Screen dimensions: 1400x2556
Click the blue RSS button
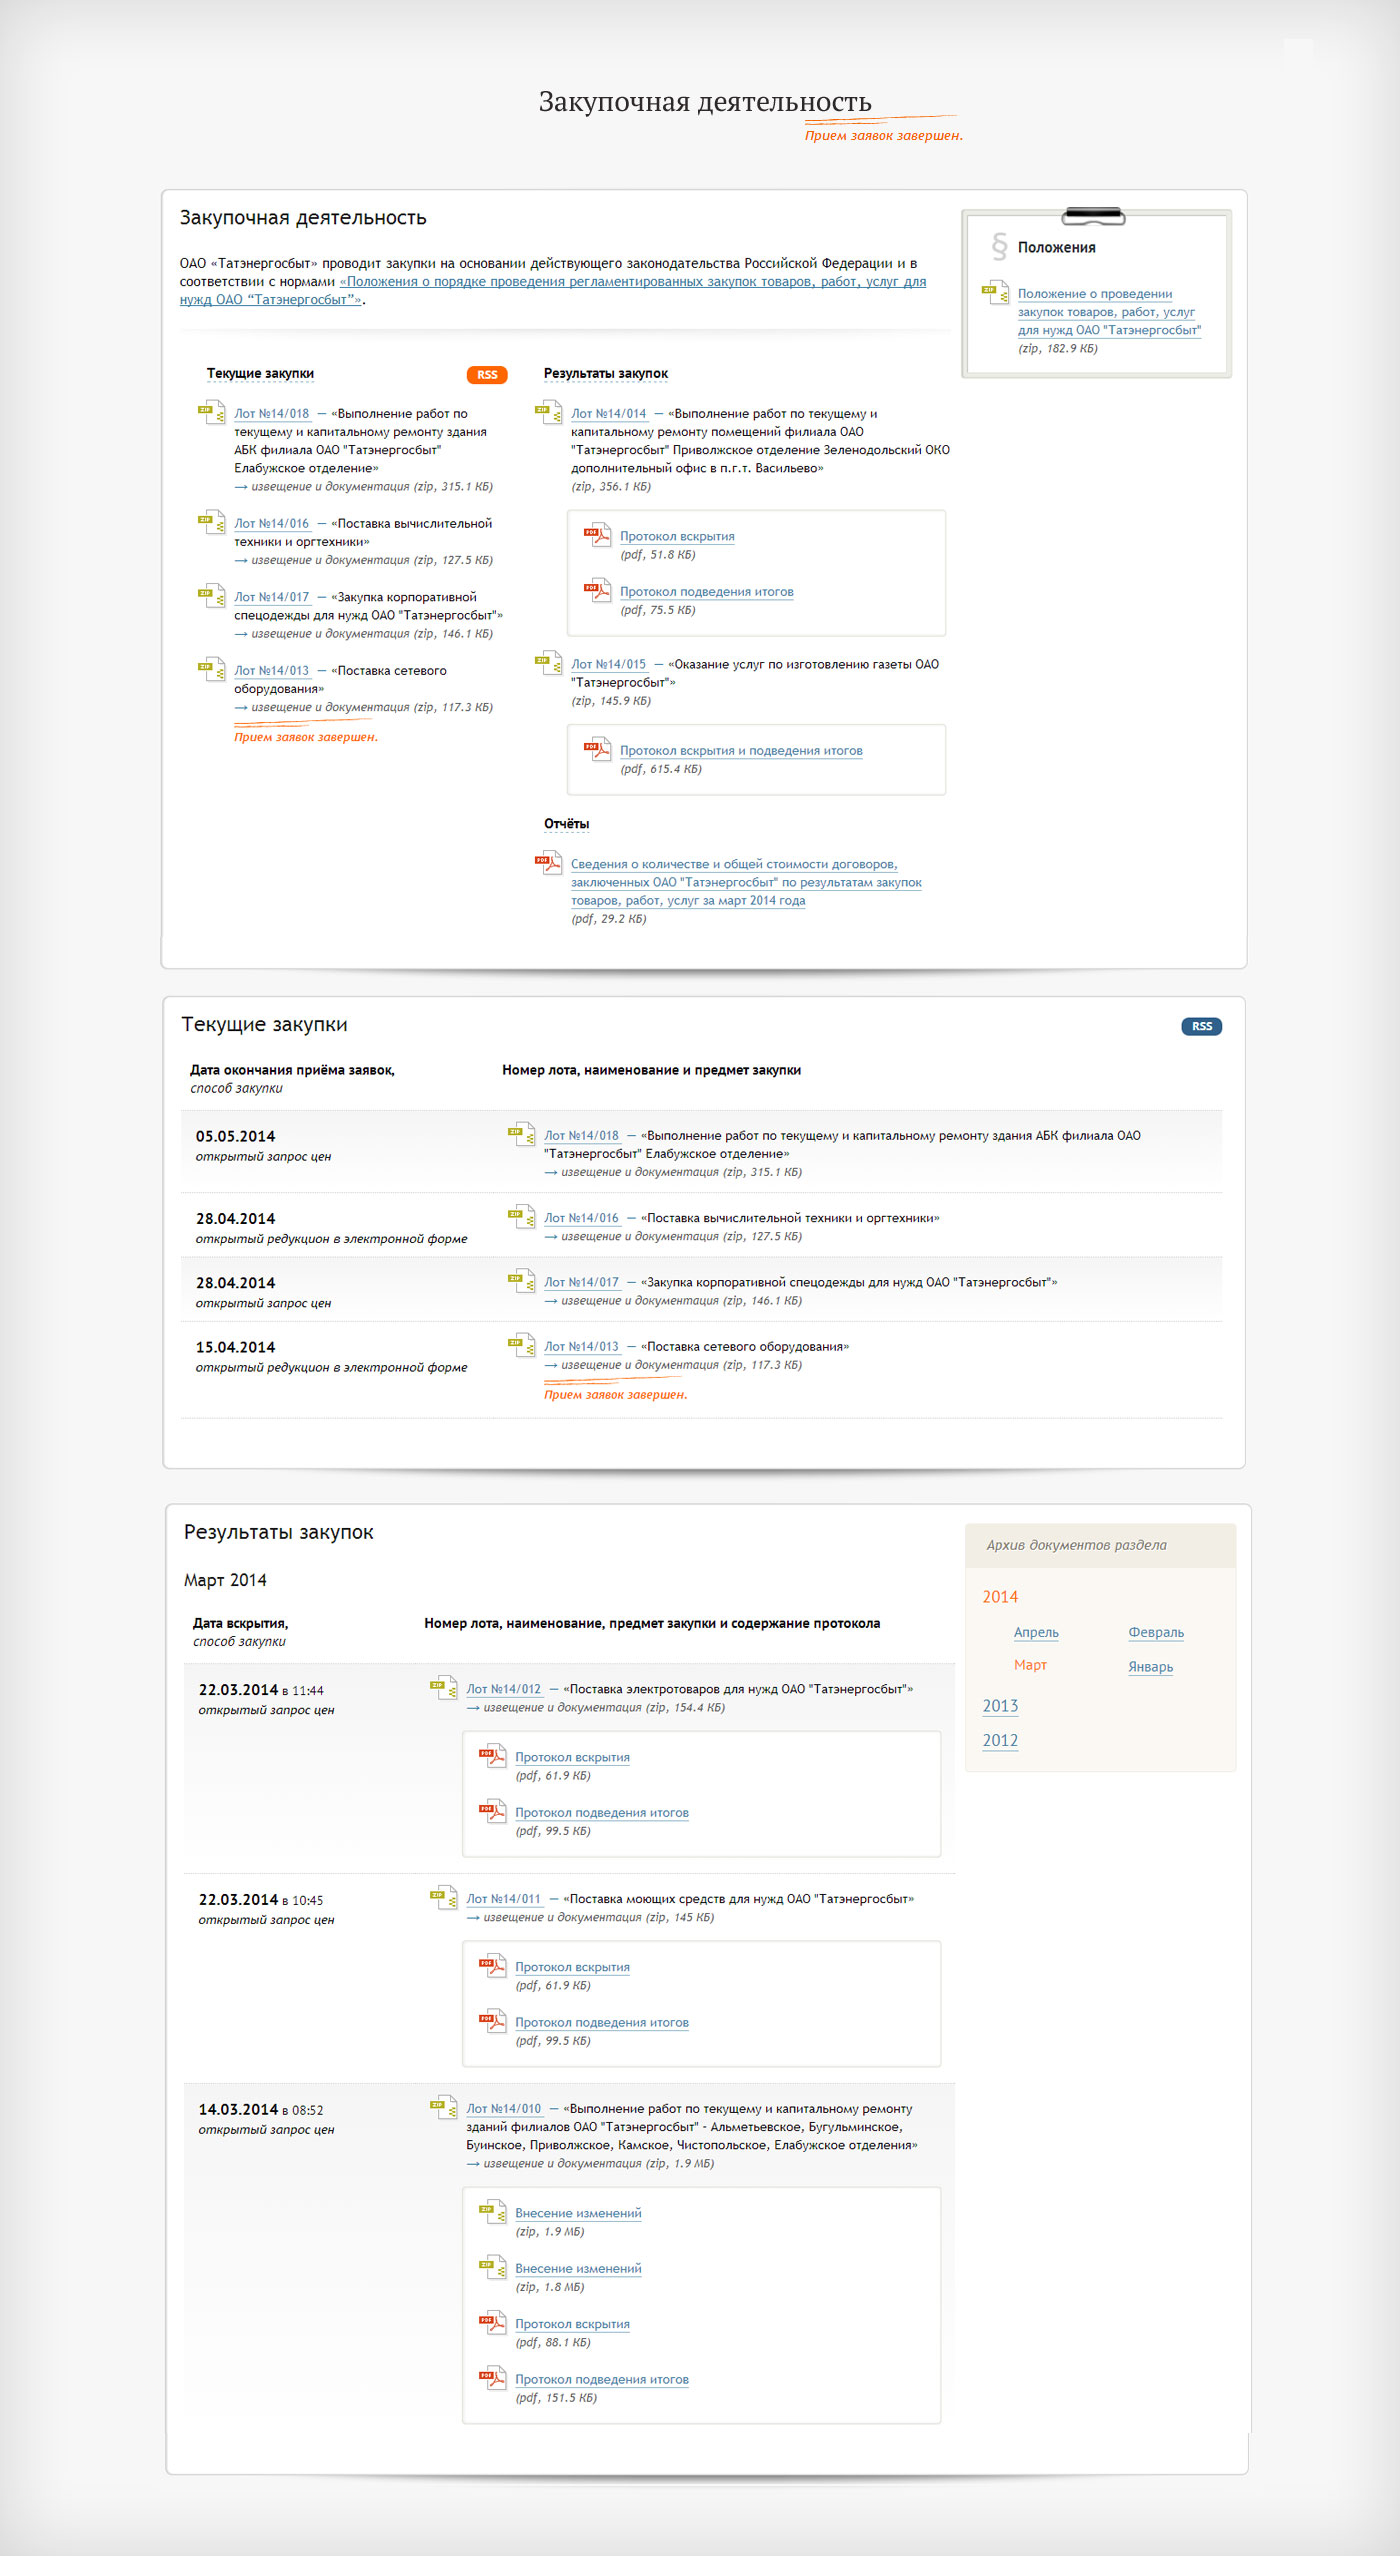click(1201, 1026)
